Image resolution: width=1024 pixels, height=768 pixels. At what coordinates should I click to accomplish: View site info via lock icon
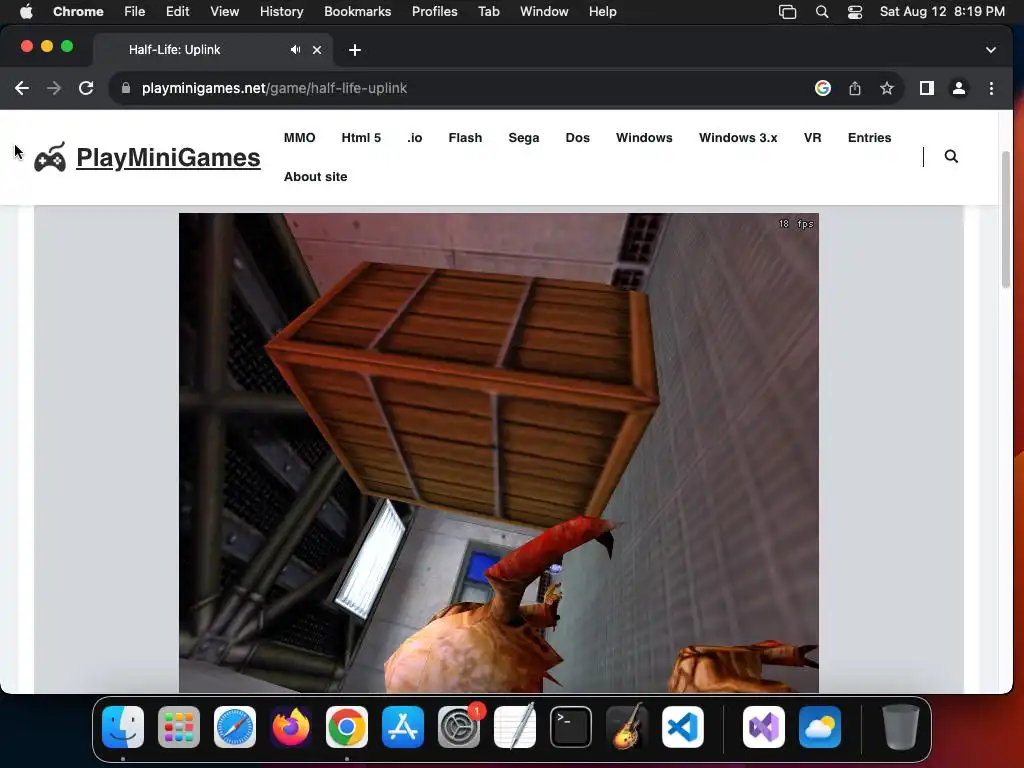(x=126, y=88)
